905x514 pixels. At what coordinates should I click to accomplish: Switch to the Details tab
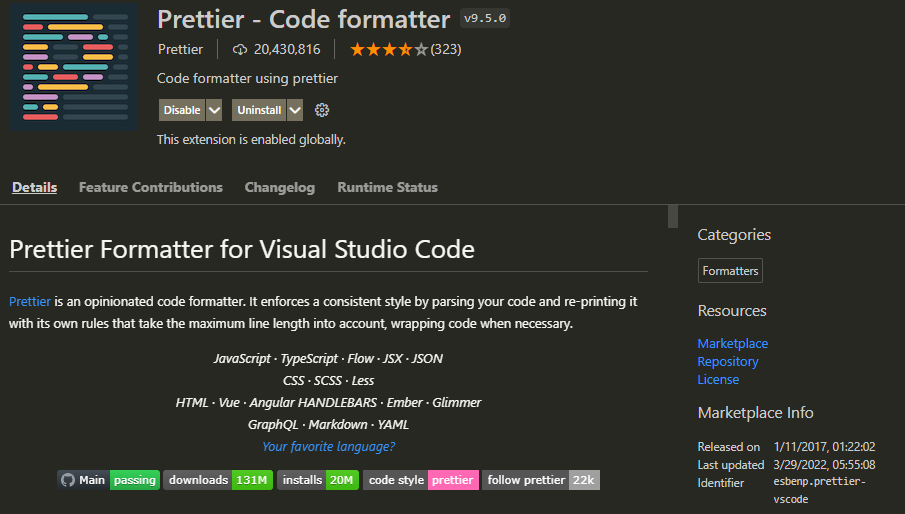click(35, 187)
